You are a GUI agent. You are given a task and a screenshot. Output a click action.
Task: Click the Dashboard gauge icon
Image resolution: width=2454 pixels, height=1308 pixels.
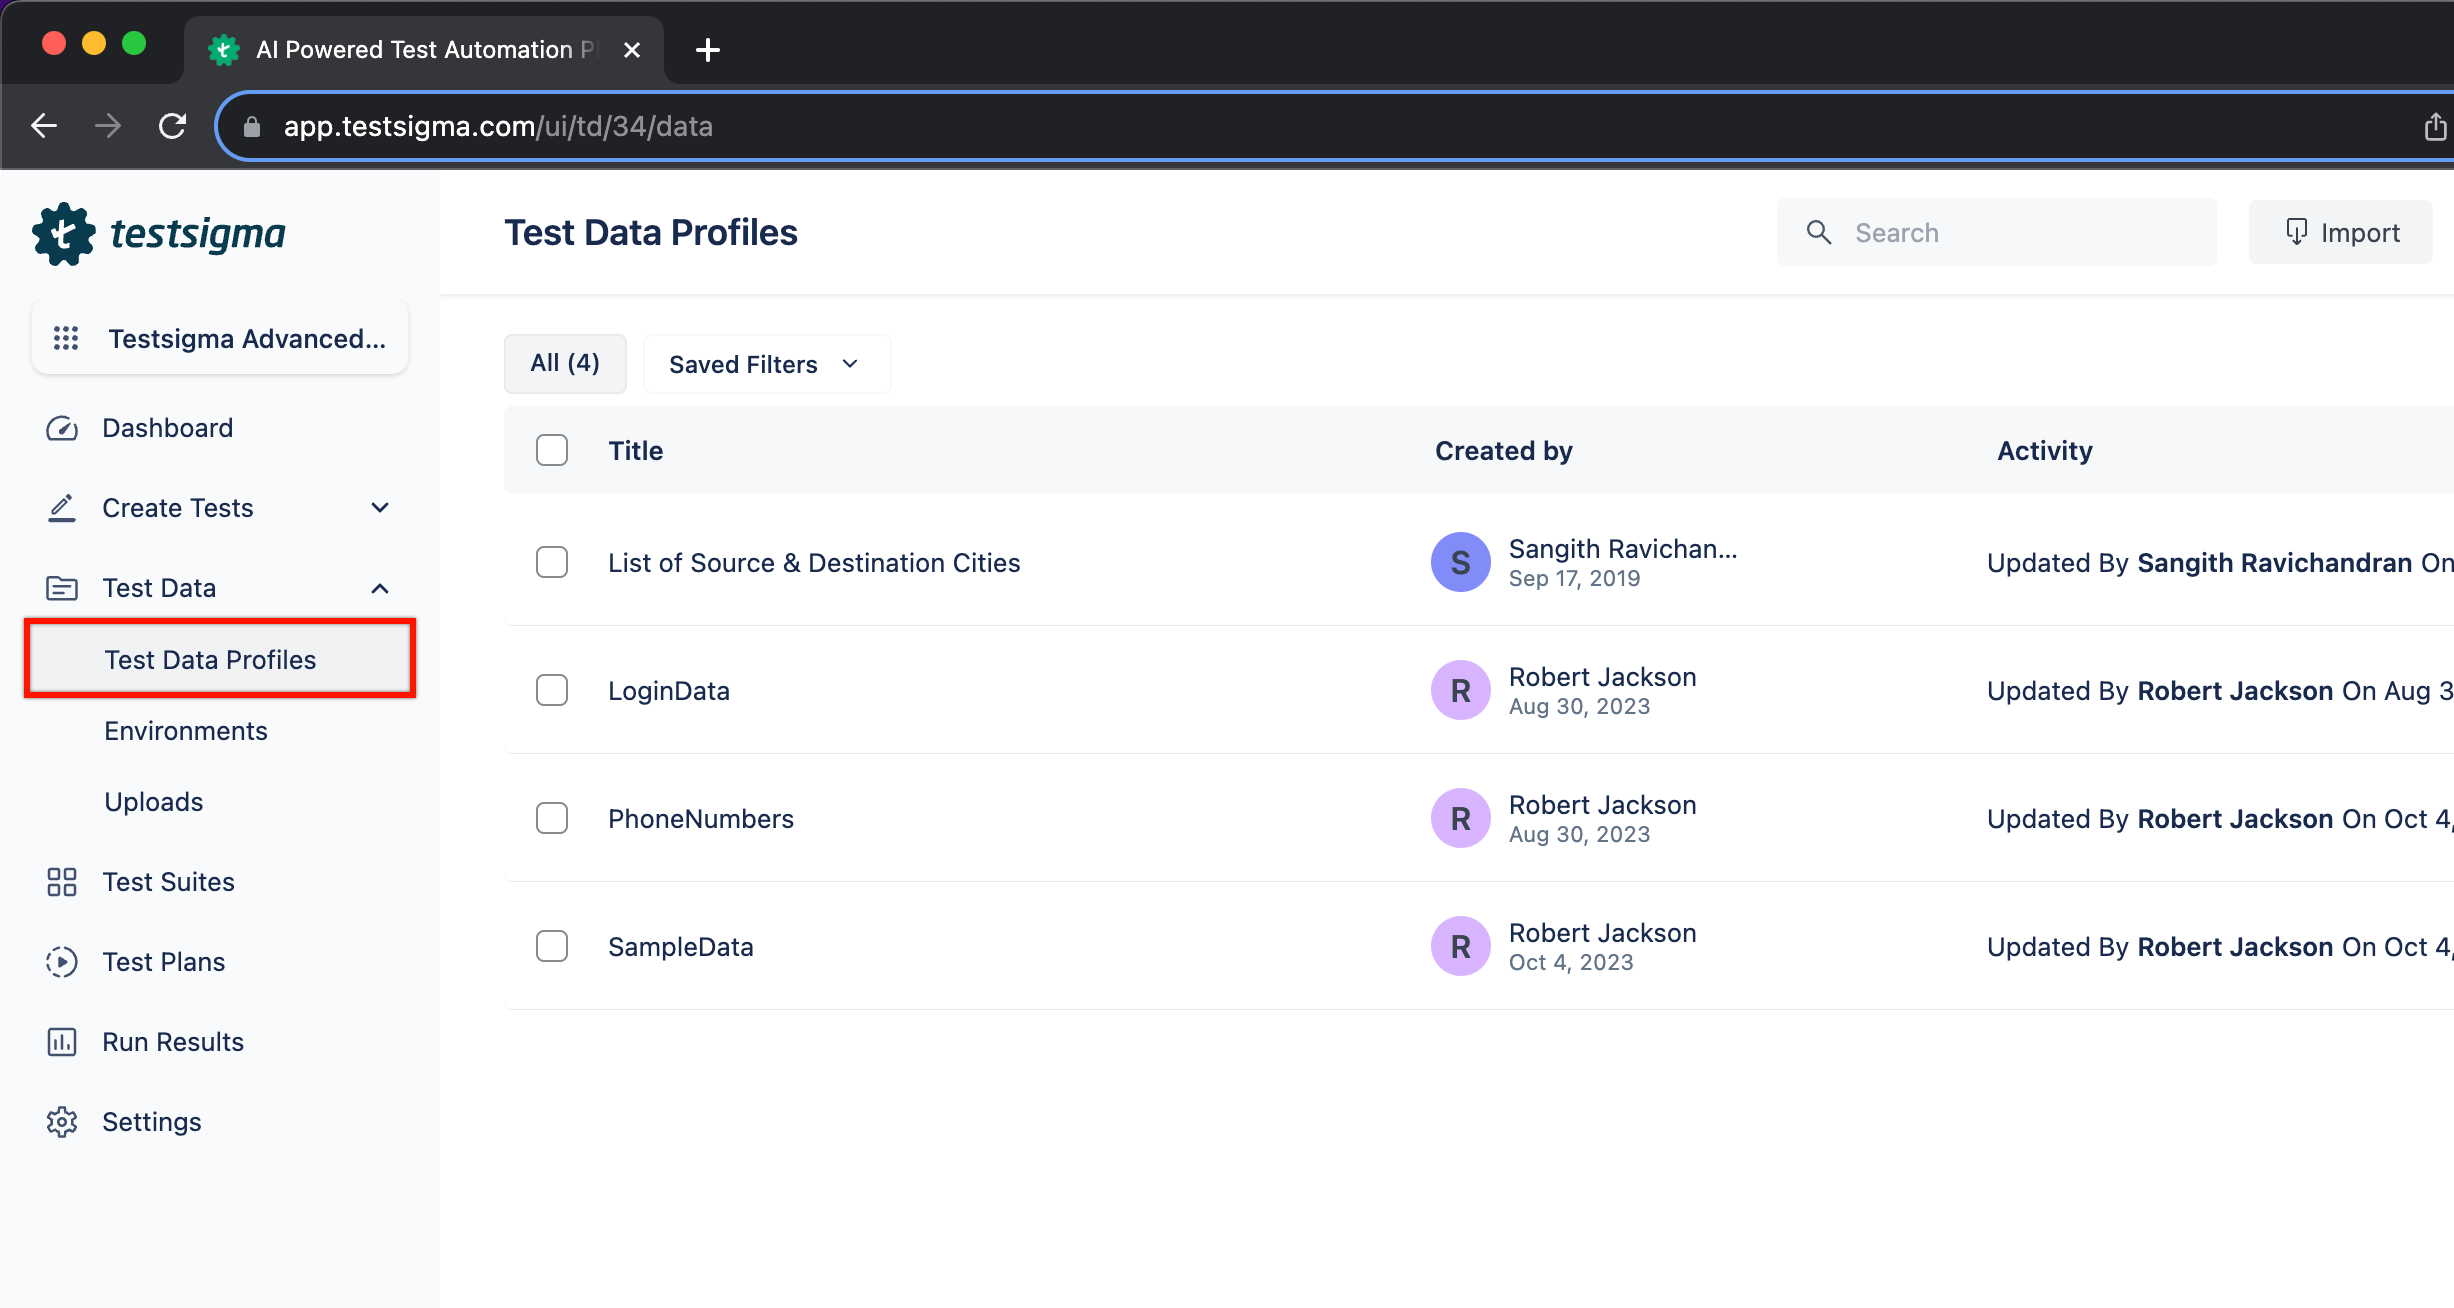(62, 428)
